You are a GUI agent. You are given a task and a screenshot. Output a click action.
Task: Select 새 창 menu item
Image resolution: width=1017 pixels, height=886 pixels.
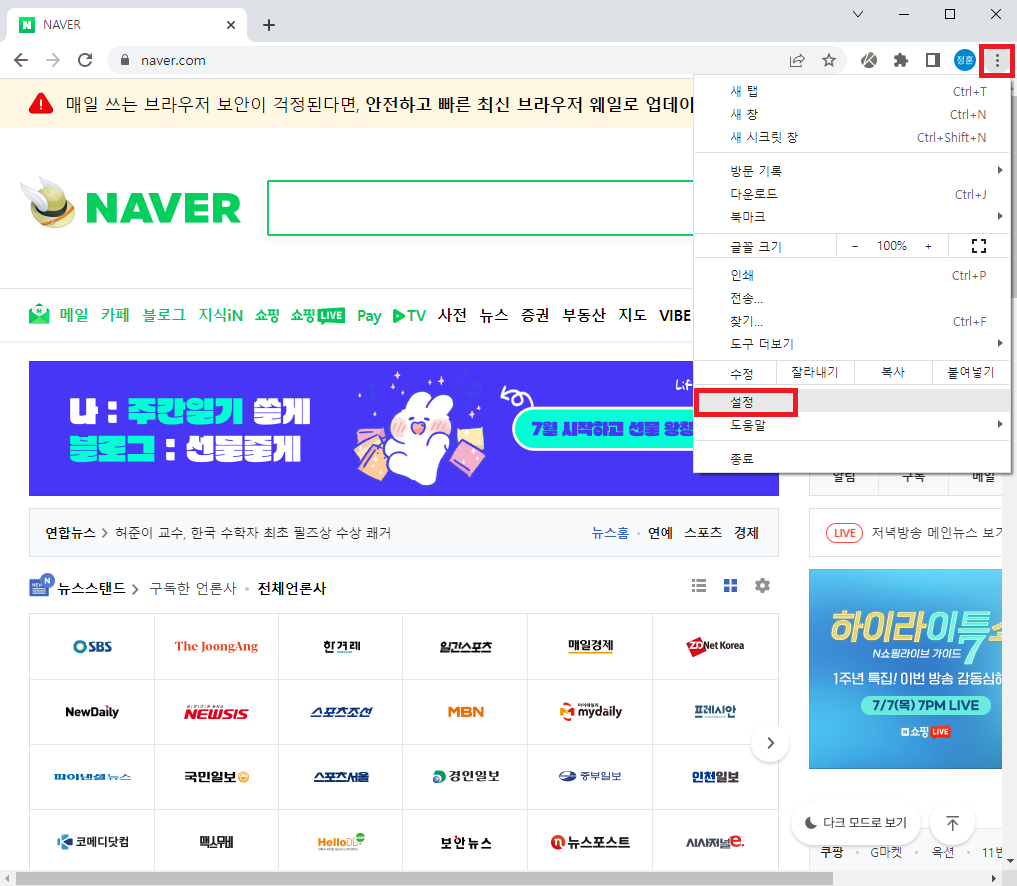coord(852,114)
